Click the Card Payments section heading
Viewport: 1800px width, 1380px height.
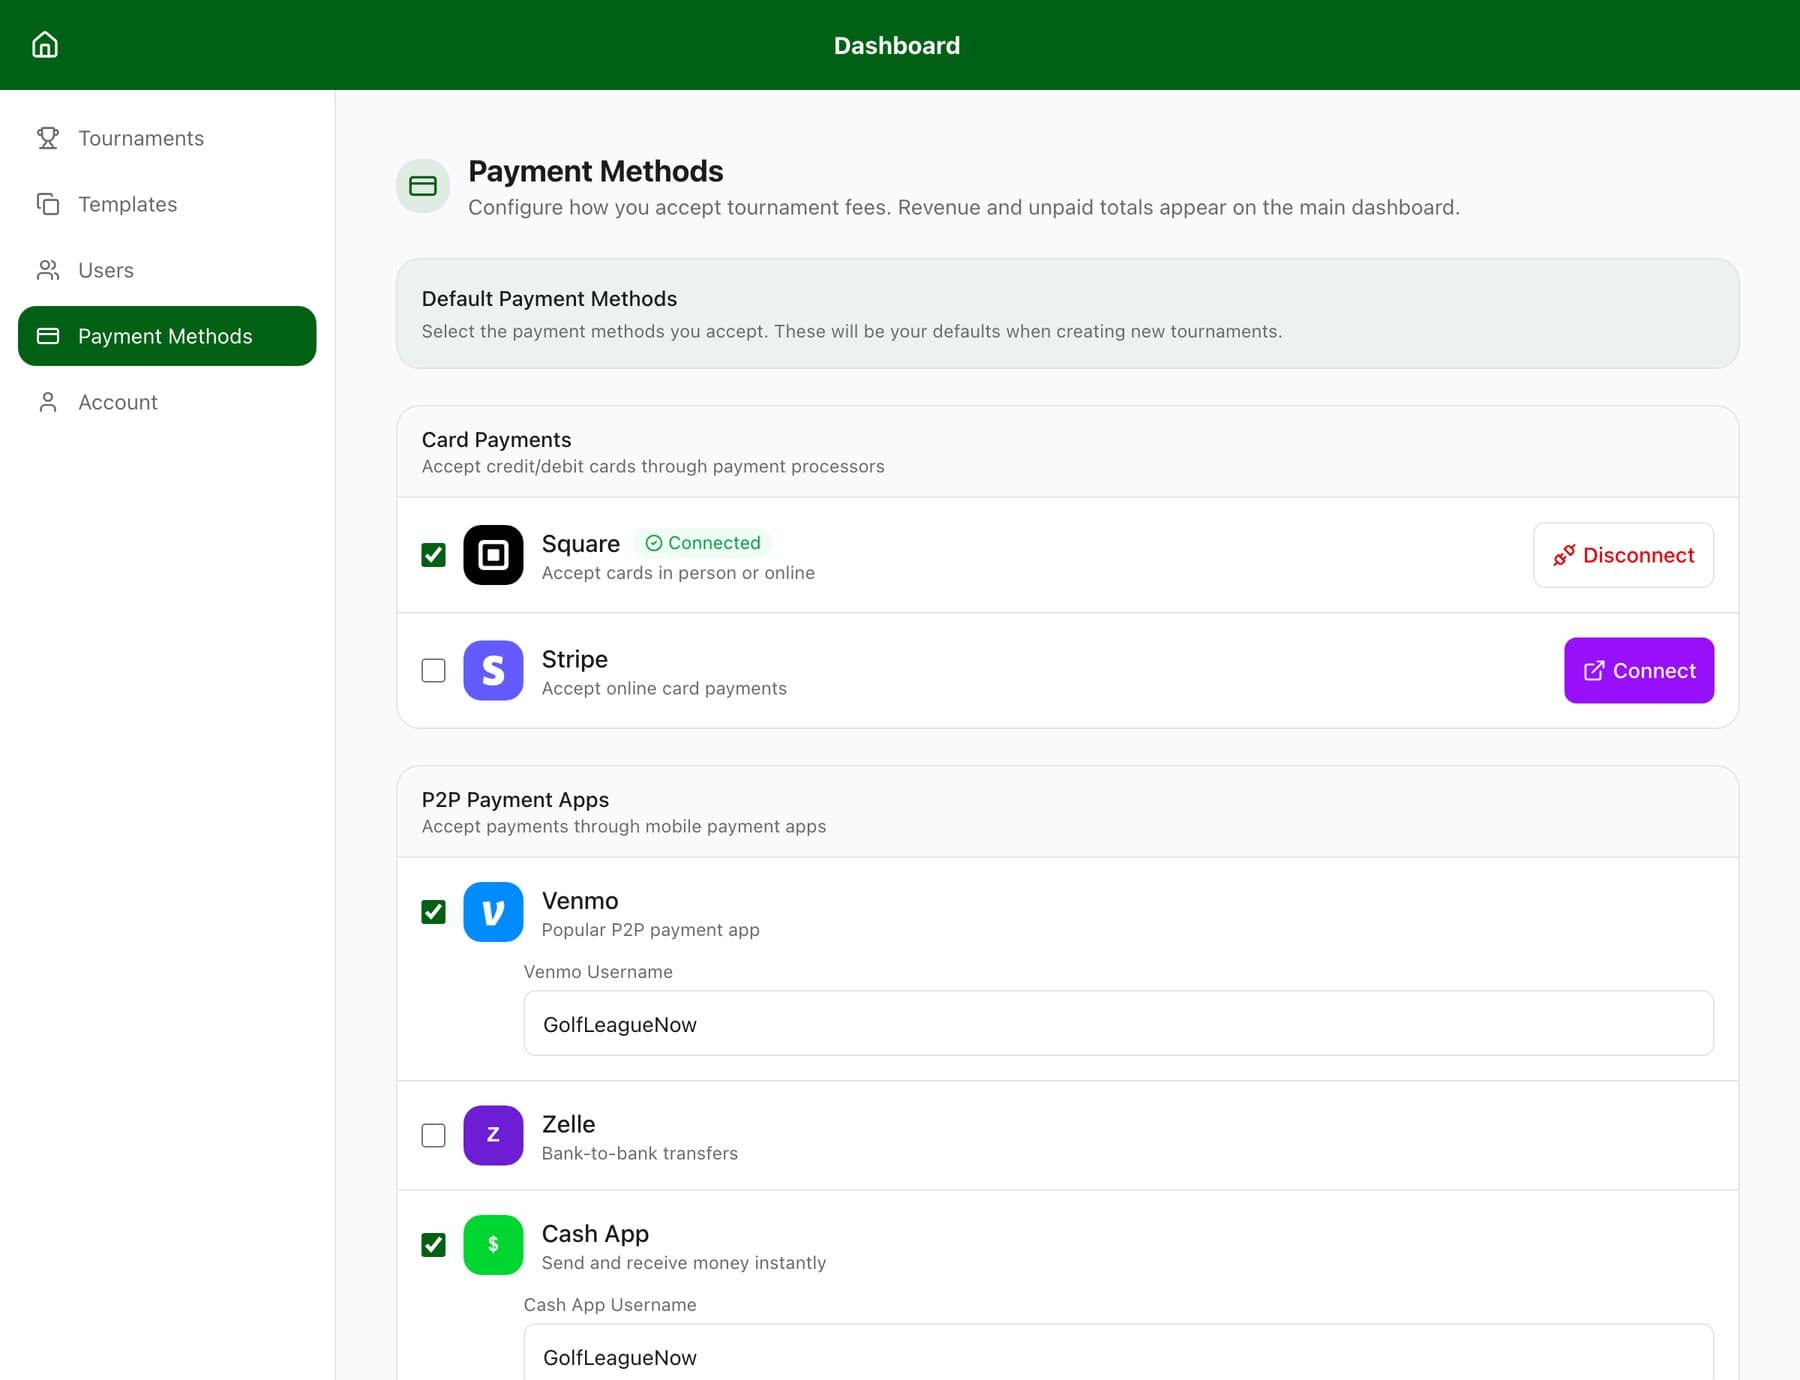click(497, 440)
